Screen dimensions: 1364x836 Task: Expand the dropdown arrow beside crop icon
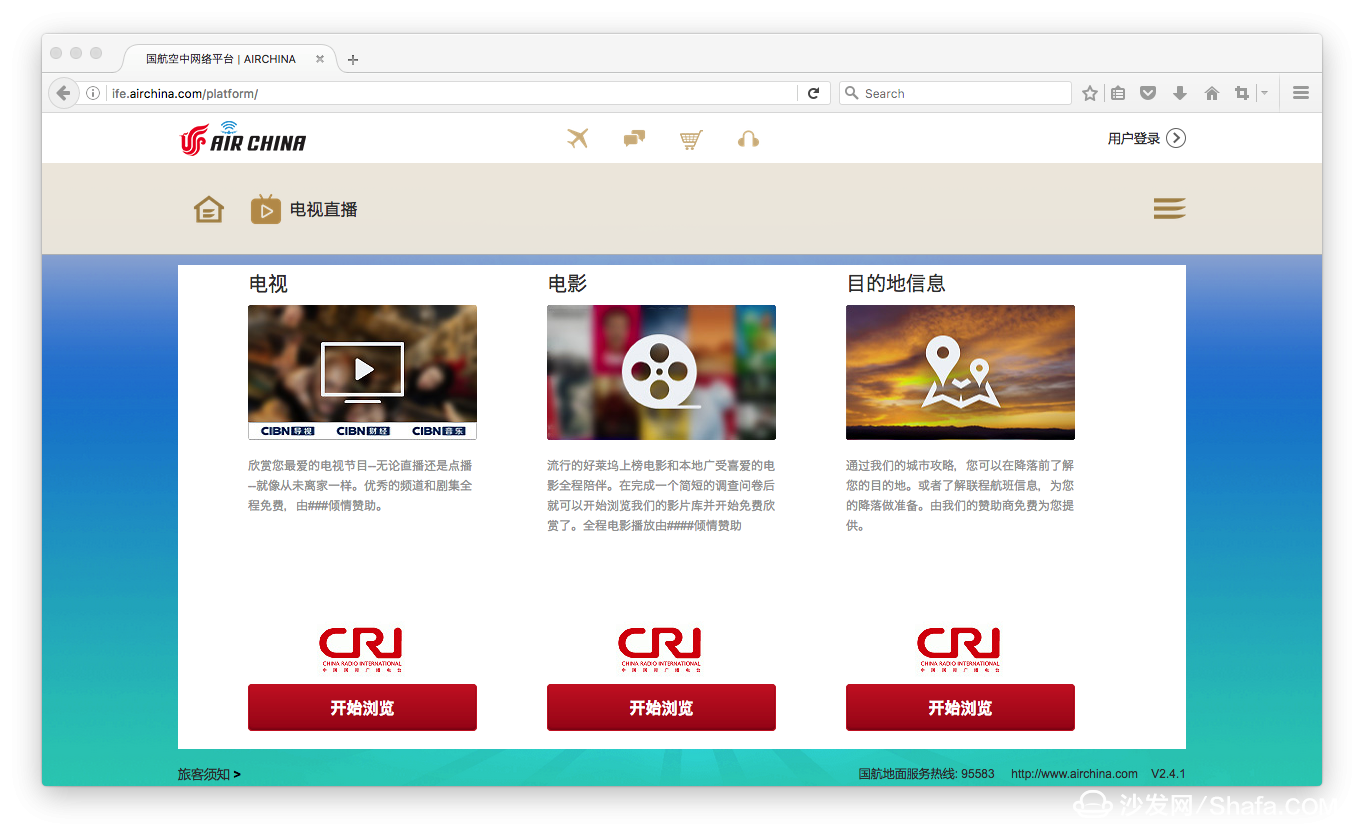click(1264, 93)
